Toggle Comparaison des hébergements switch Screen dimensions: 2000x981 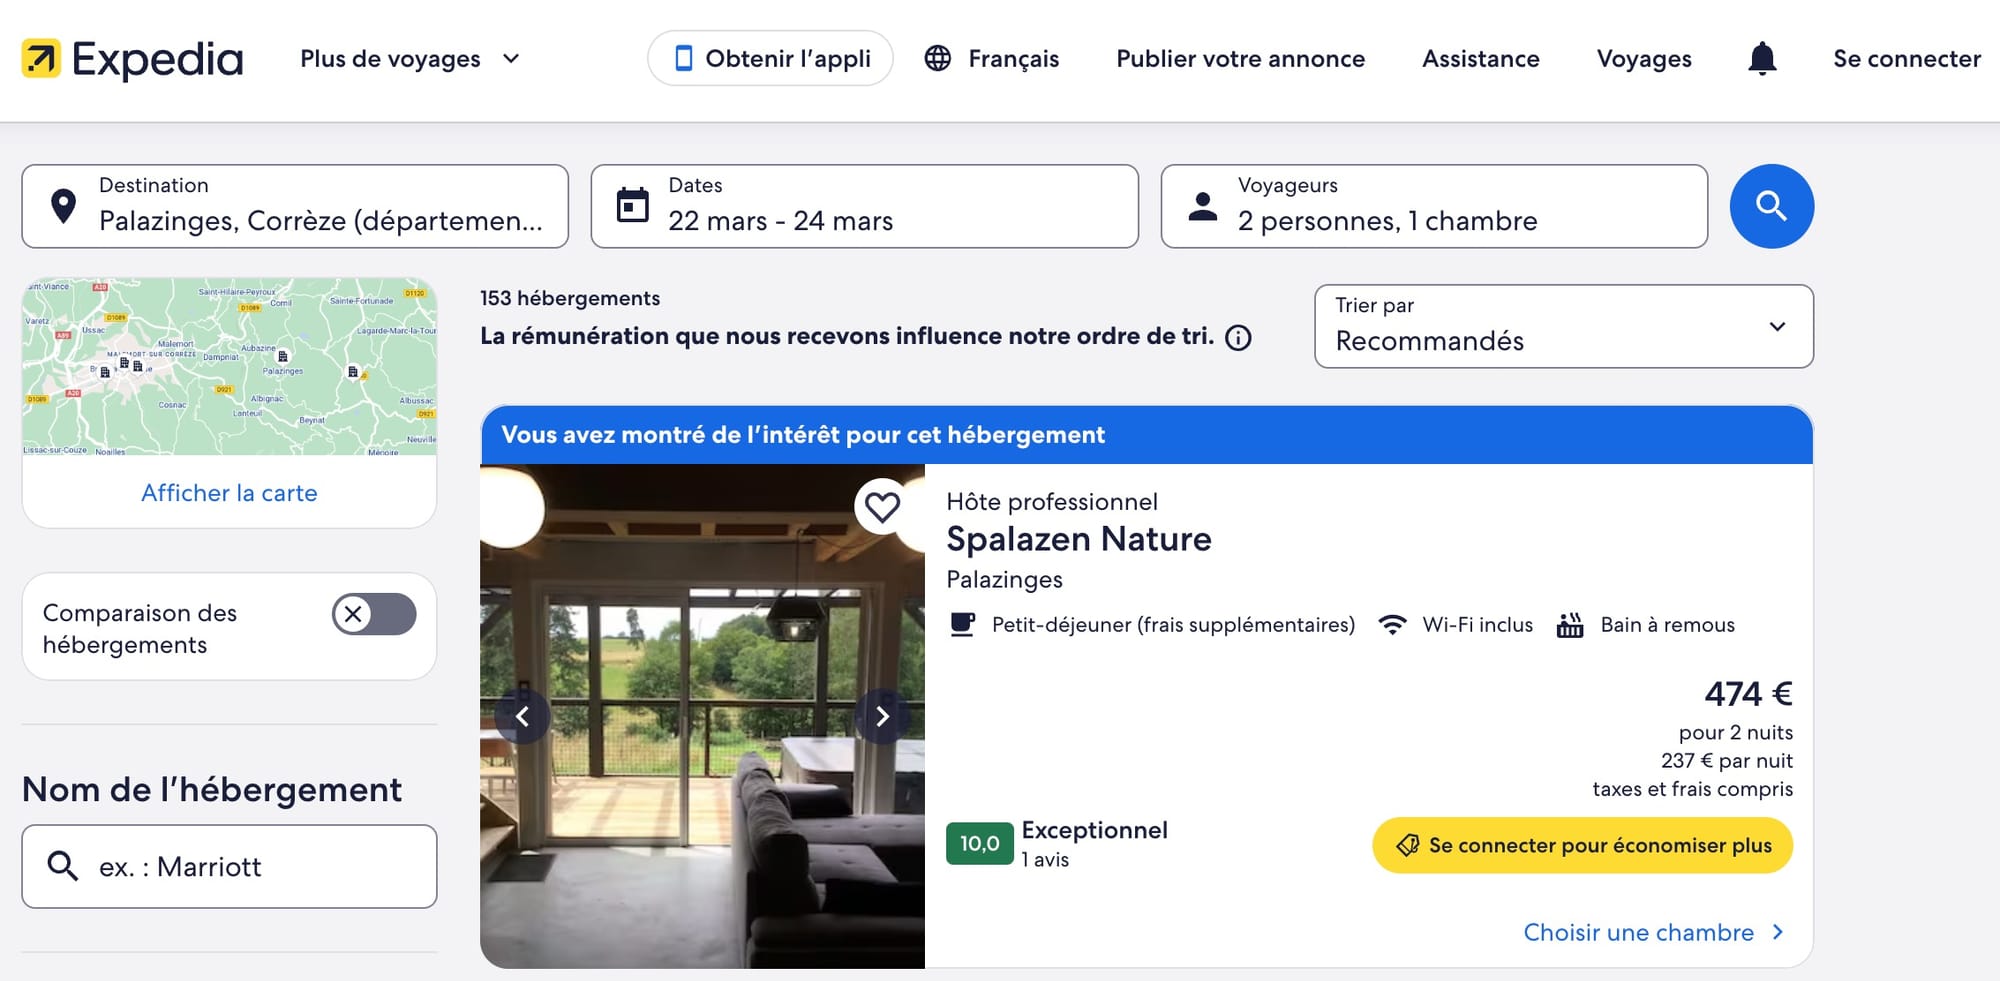tap(374, 614)
